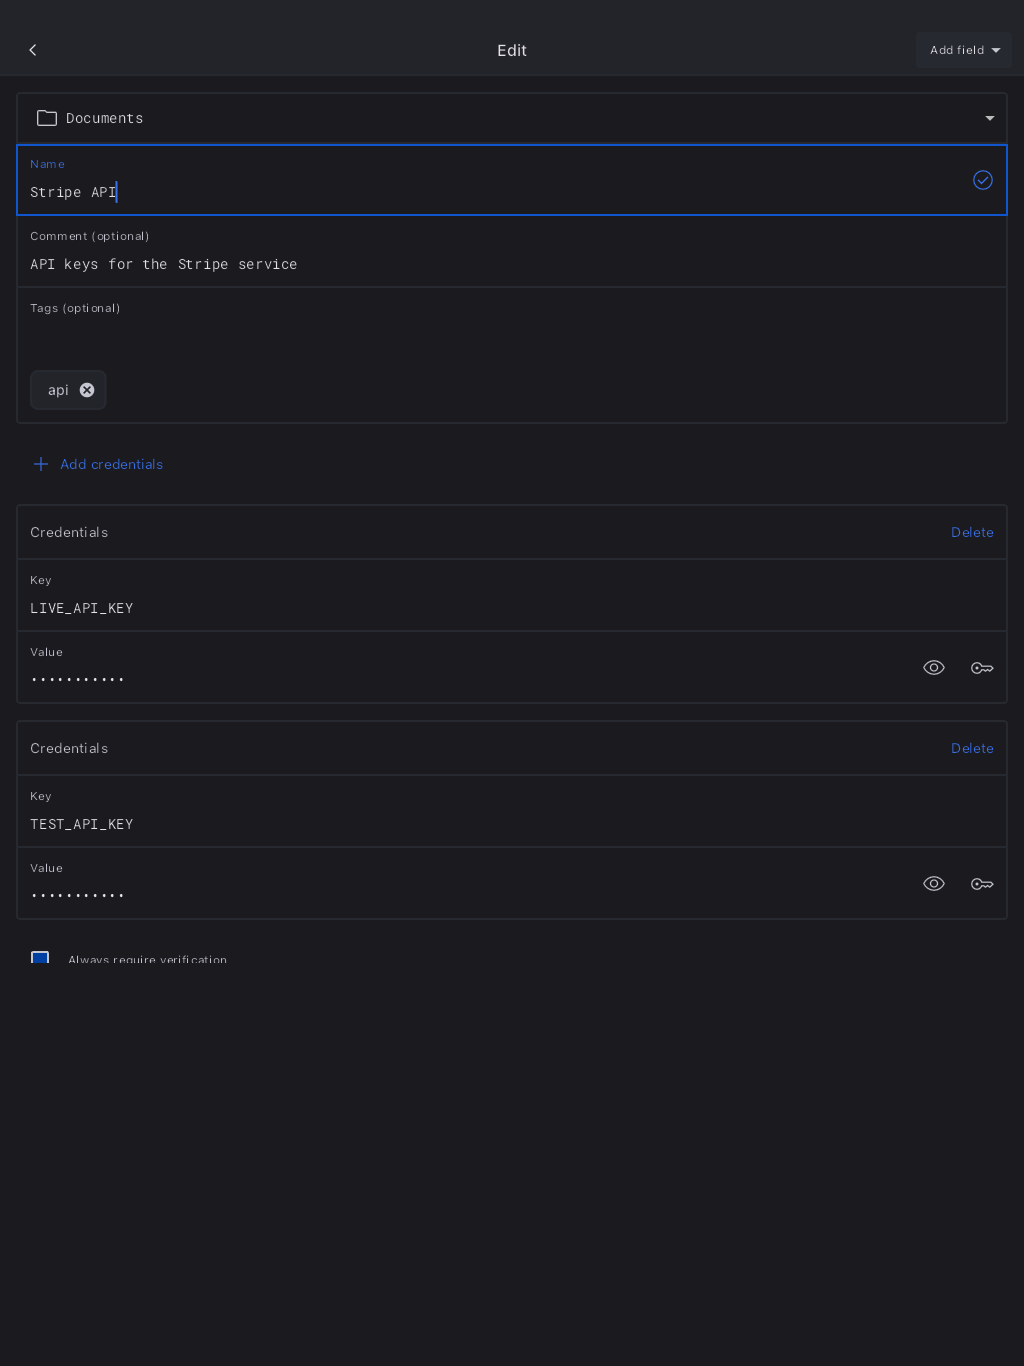Click the folder icon beside Documents

coord(47,118)
